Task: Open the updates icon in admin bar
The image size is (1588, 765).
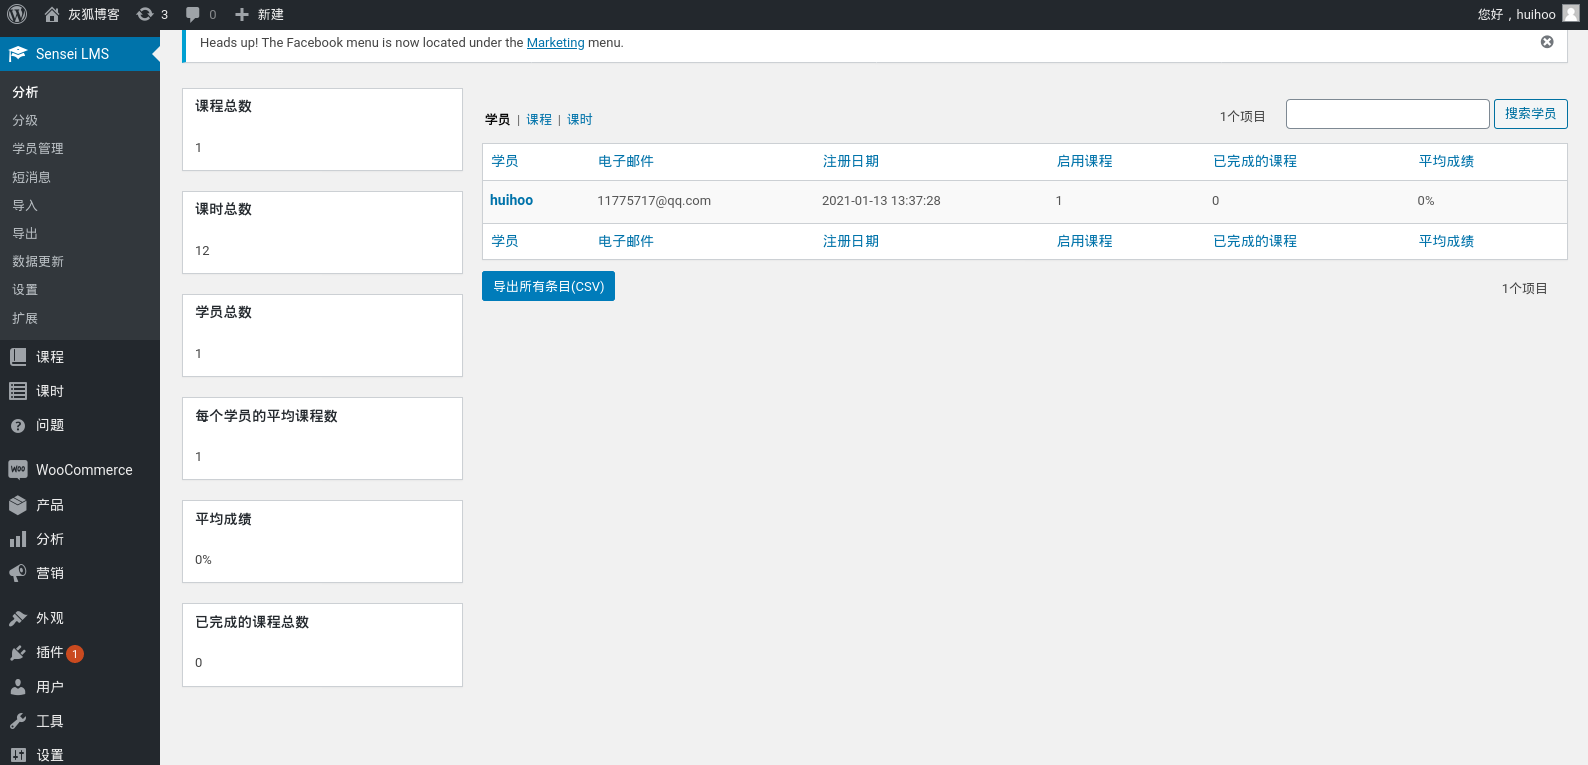Action: pos(145,14)
